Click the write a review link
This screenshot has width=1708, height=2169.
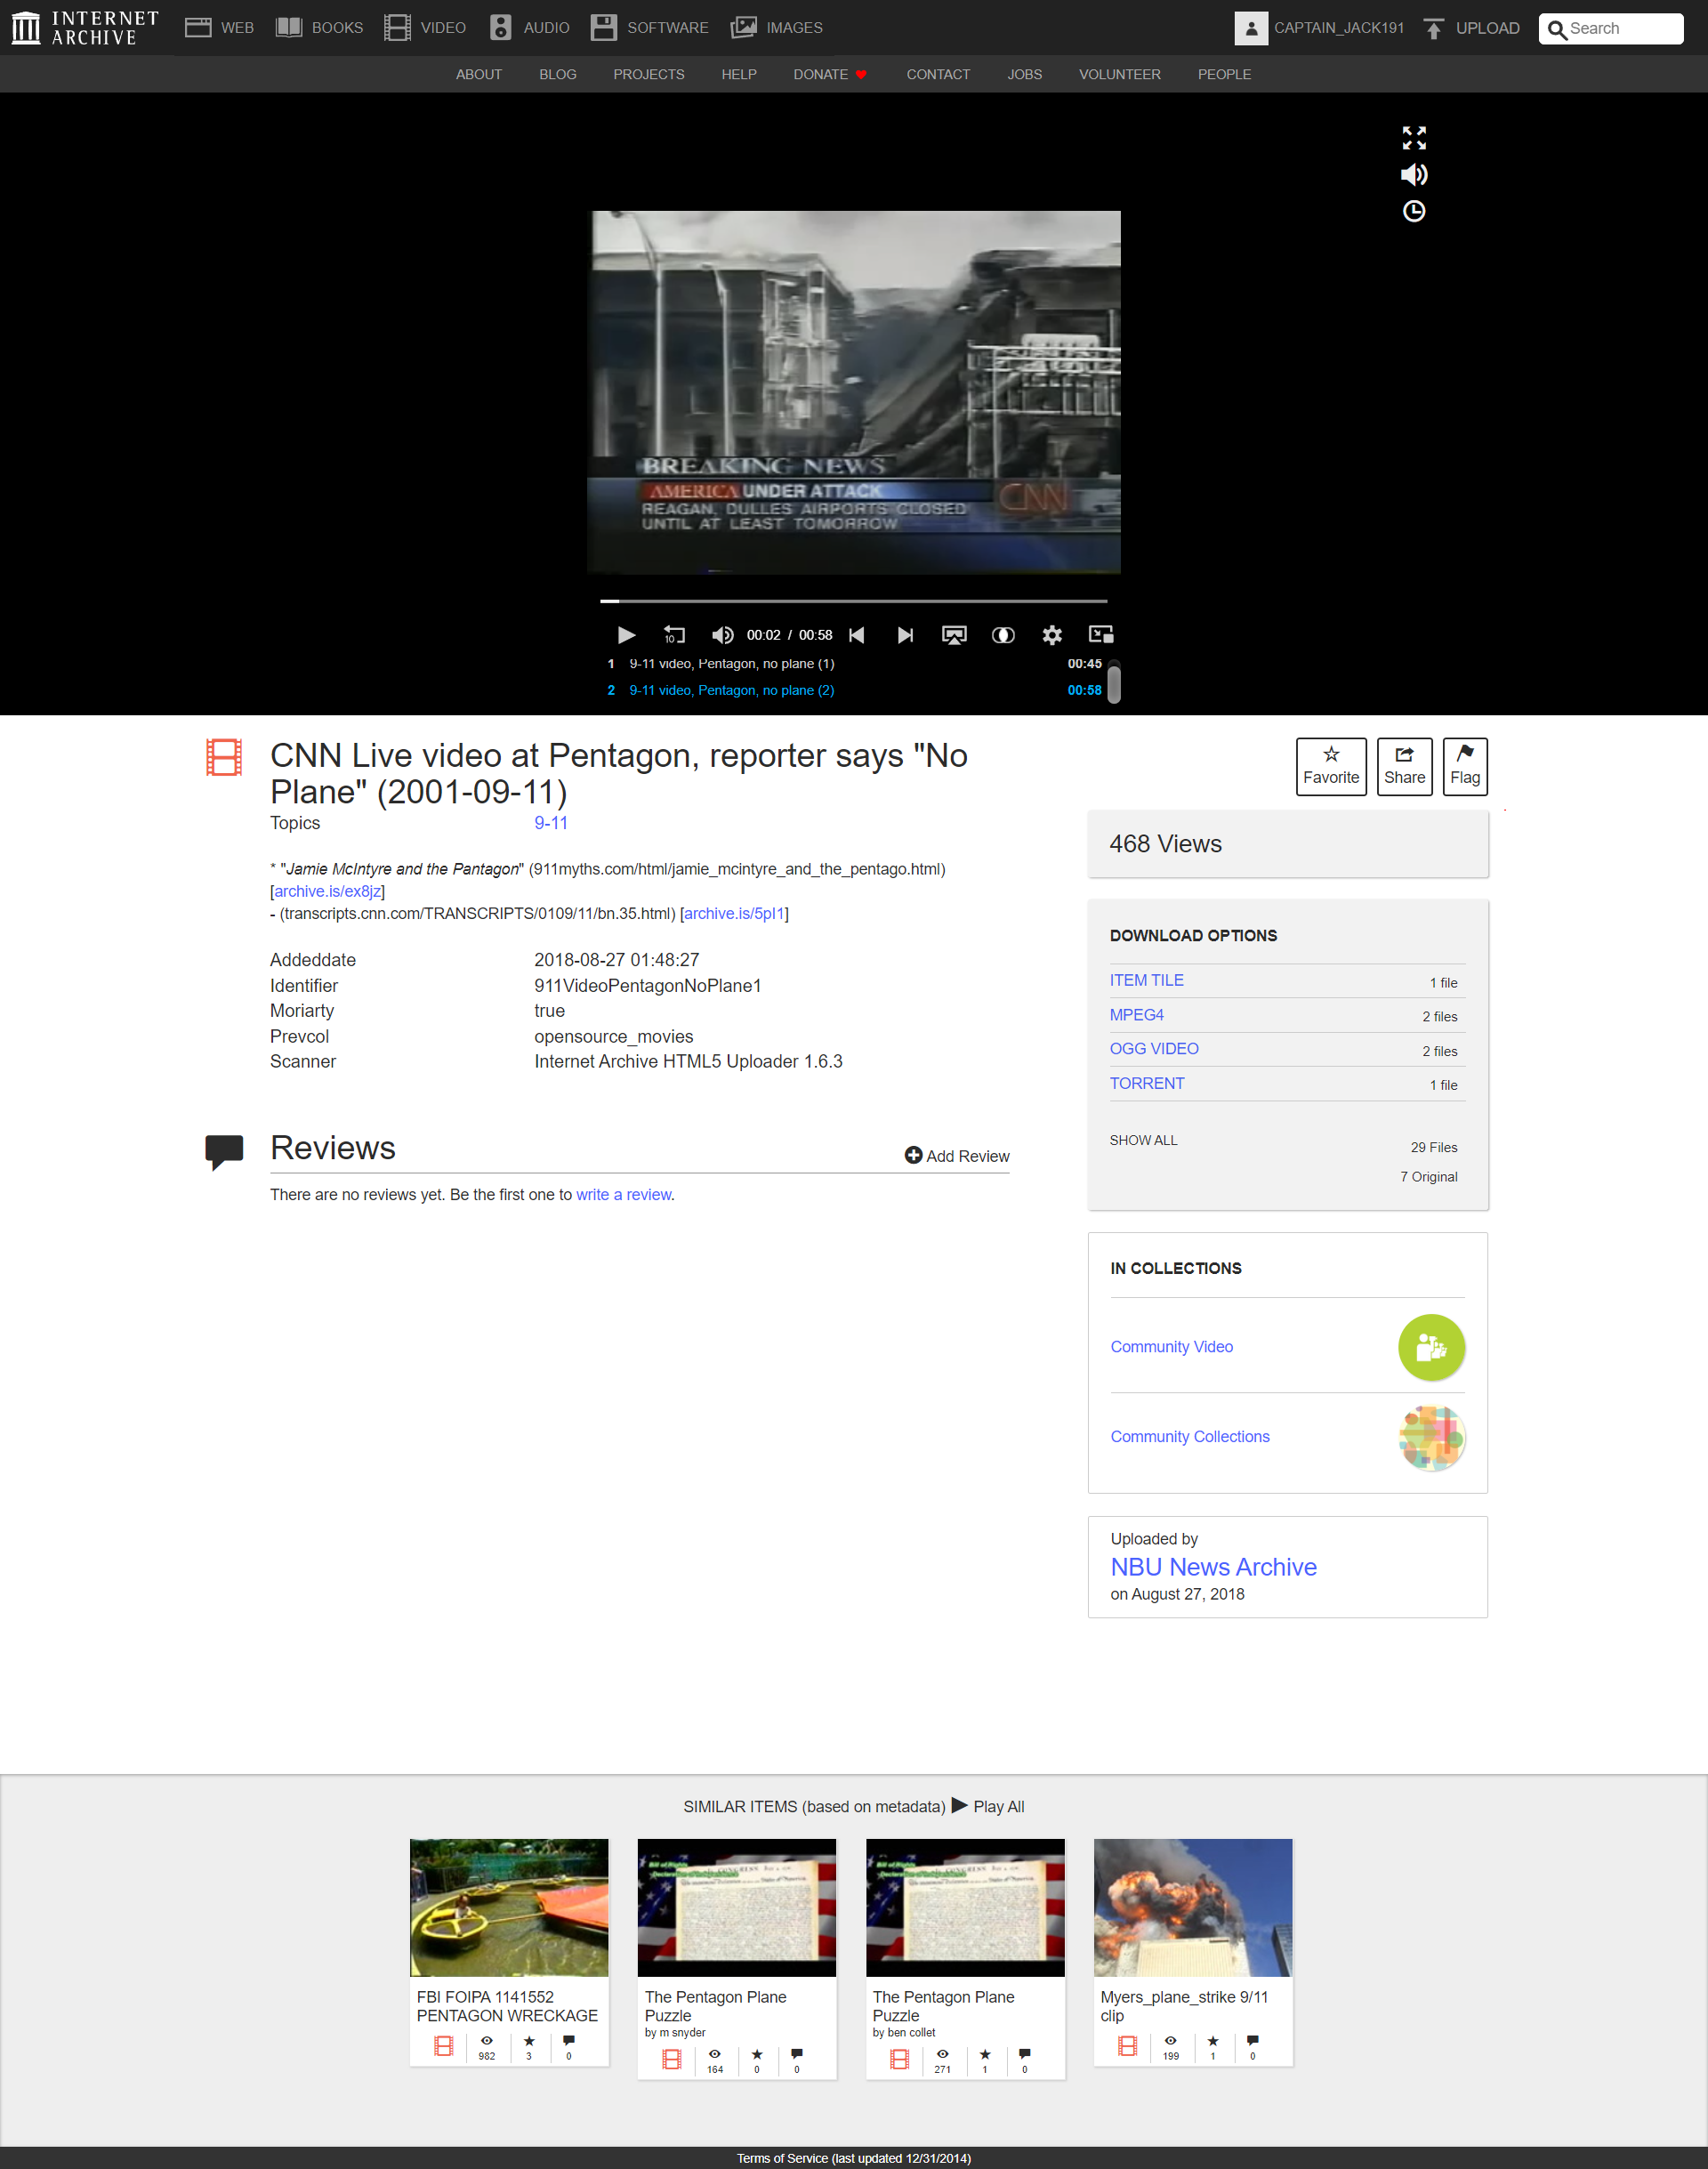point(623,1194)
